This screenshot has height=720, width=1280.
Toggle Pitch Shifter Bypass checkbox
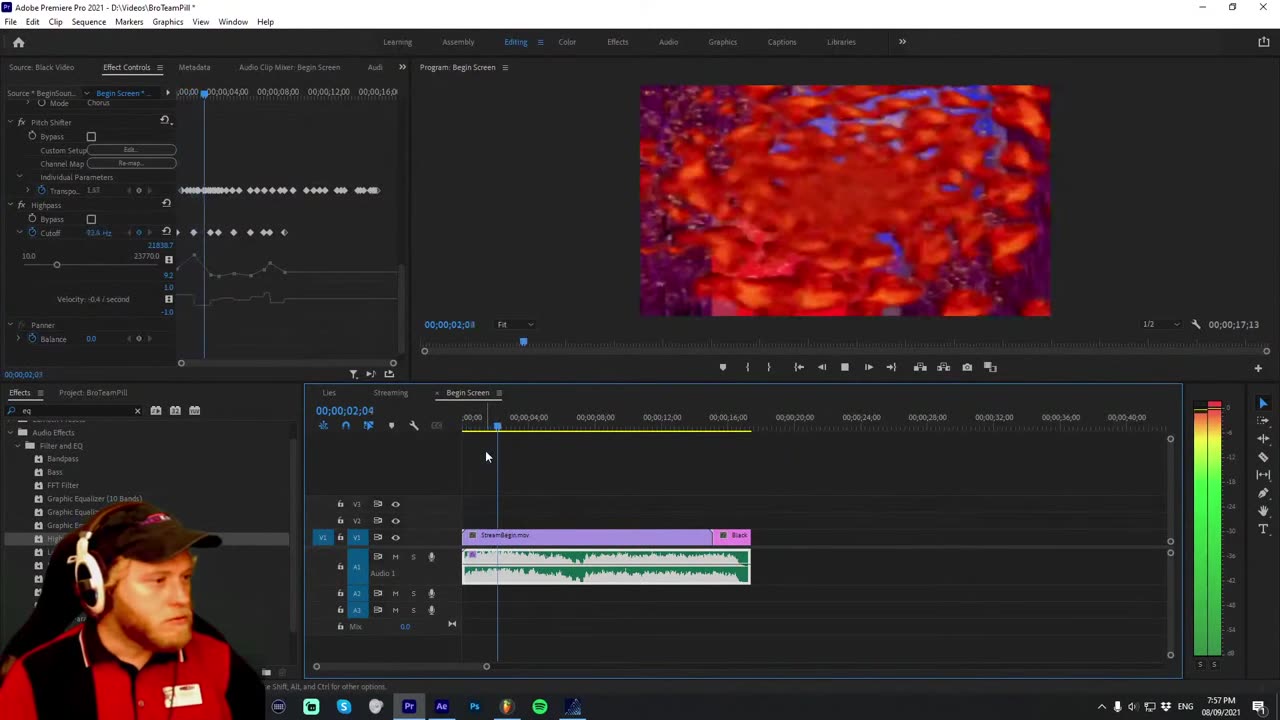(x=91, y=136)
